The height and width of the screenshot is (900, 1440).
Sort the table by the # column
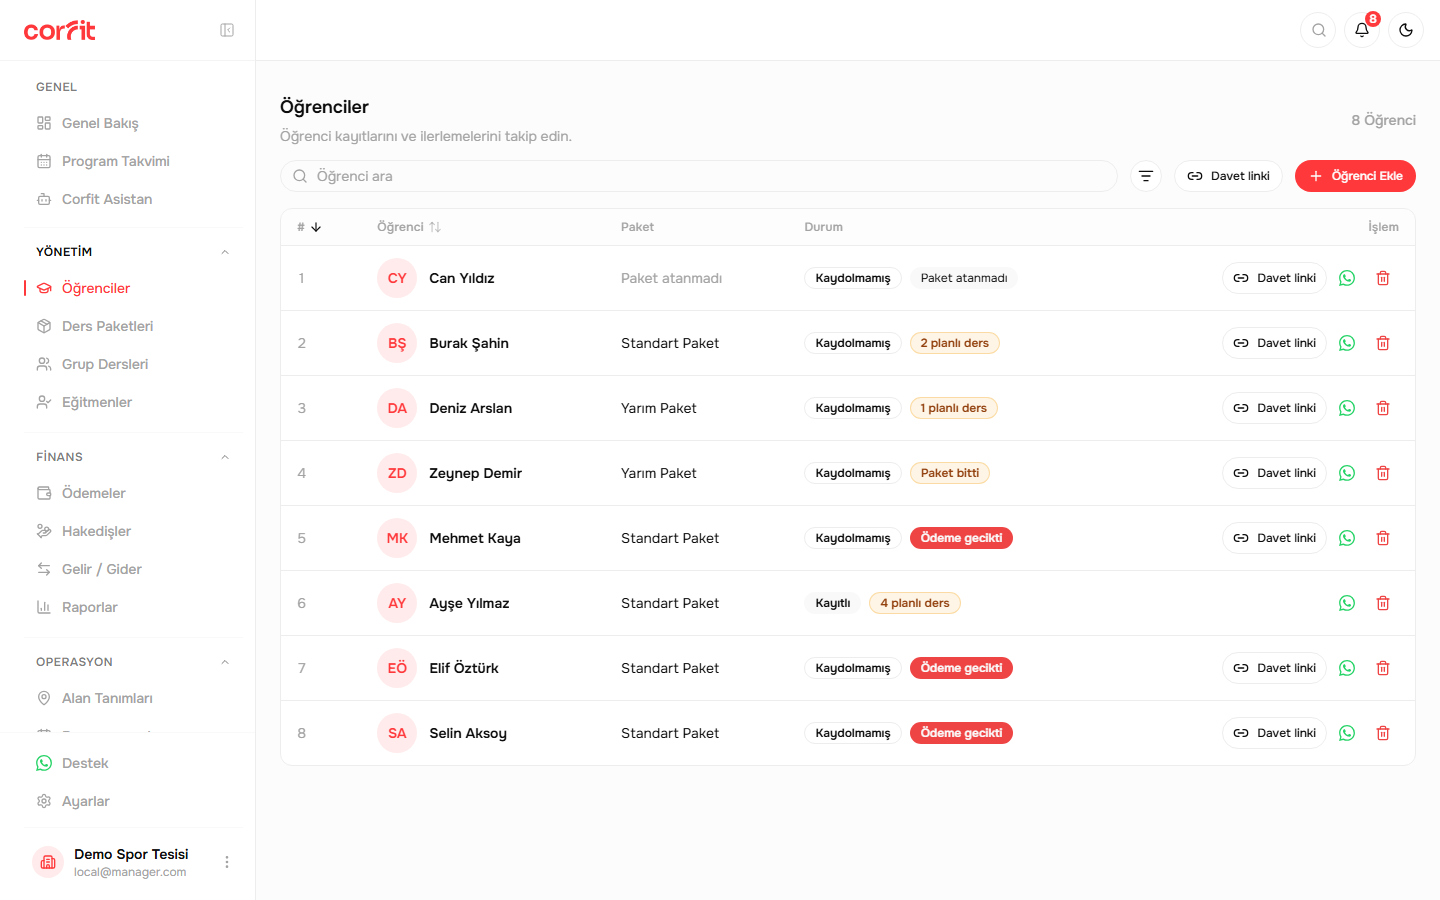point(309,227)
